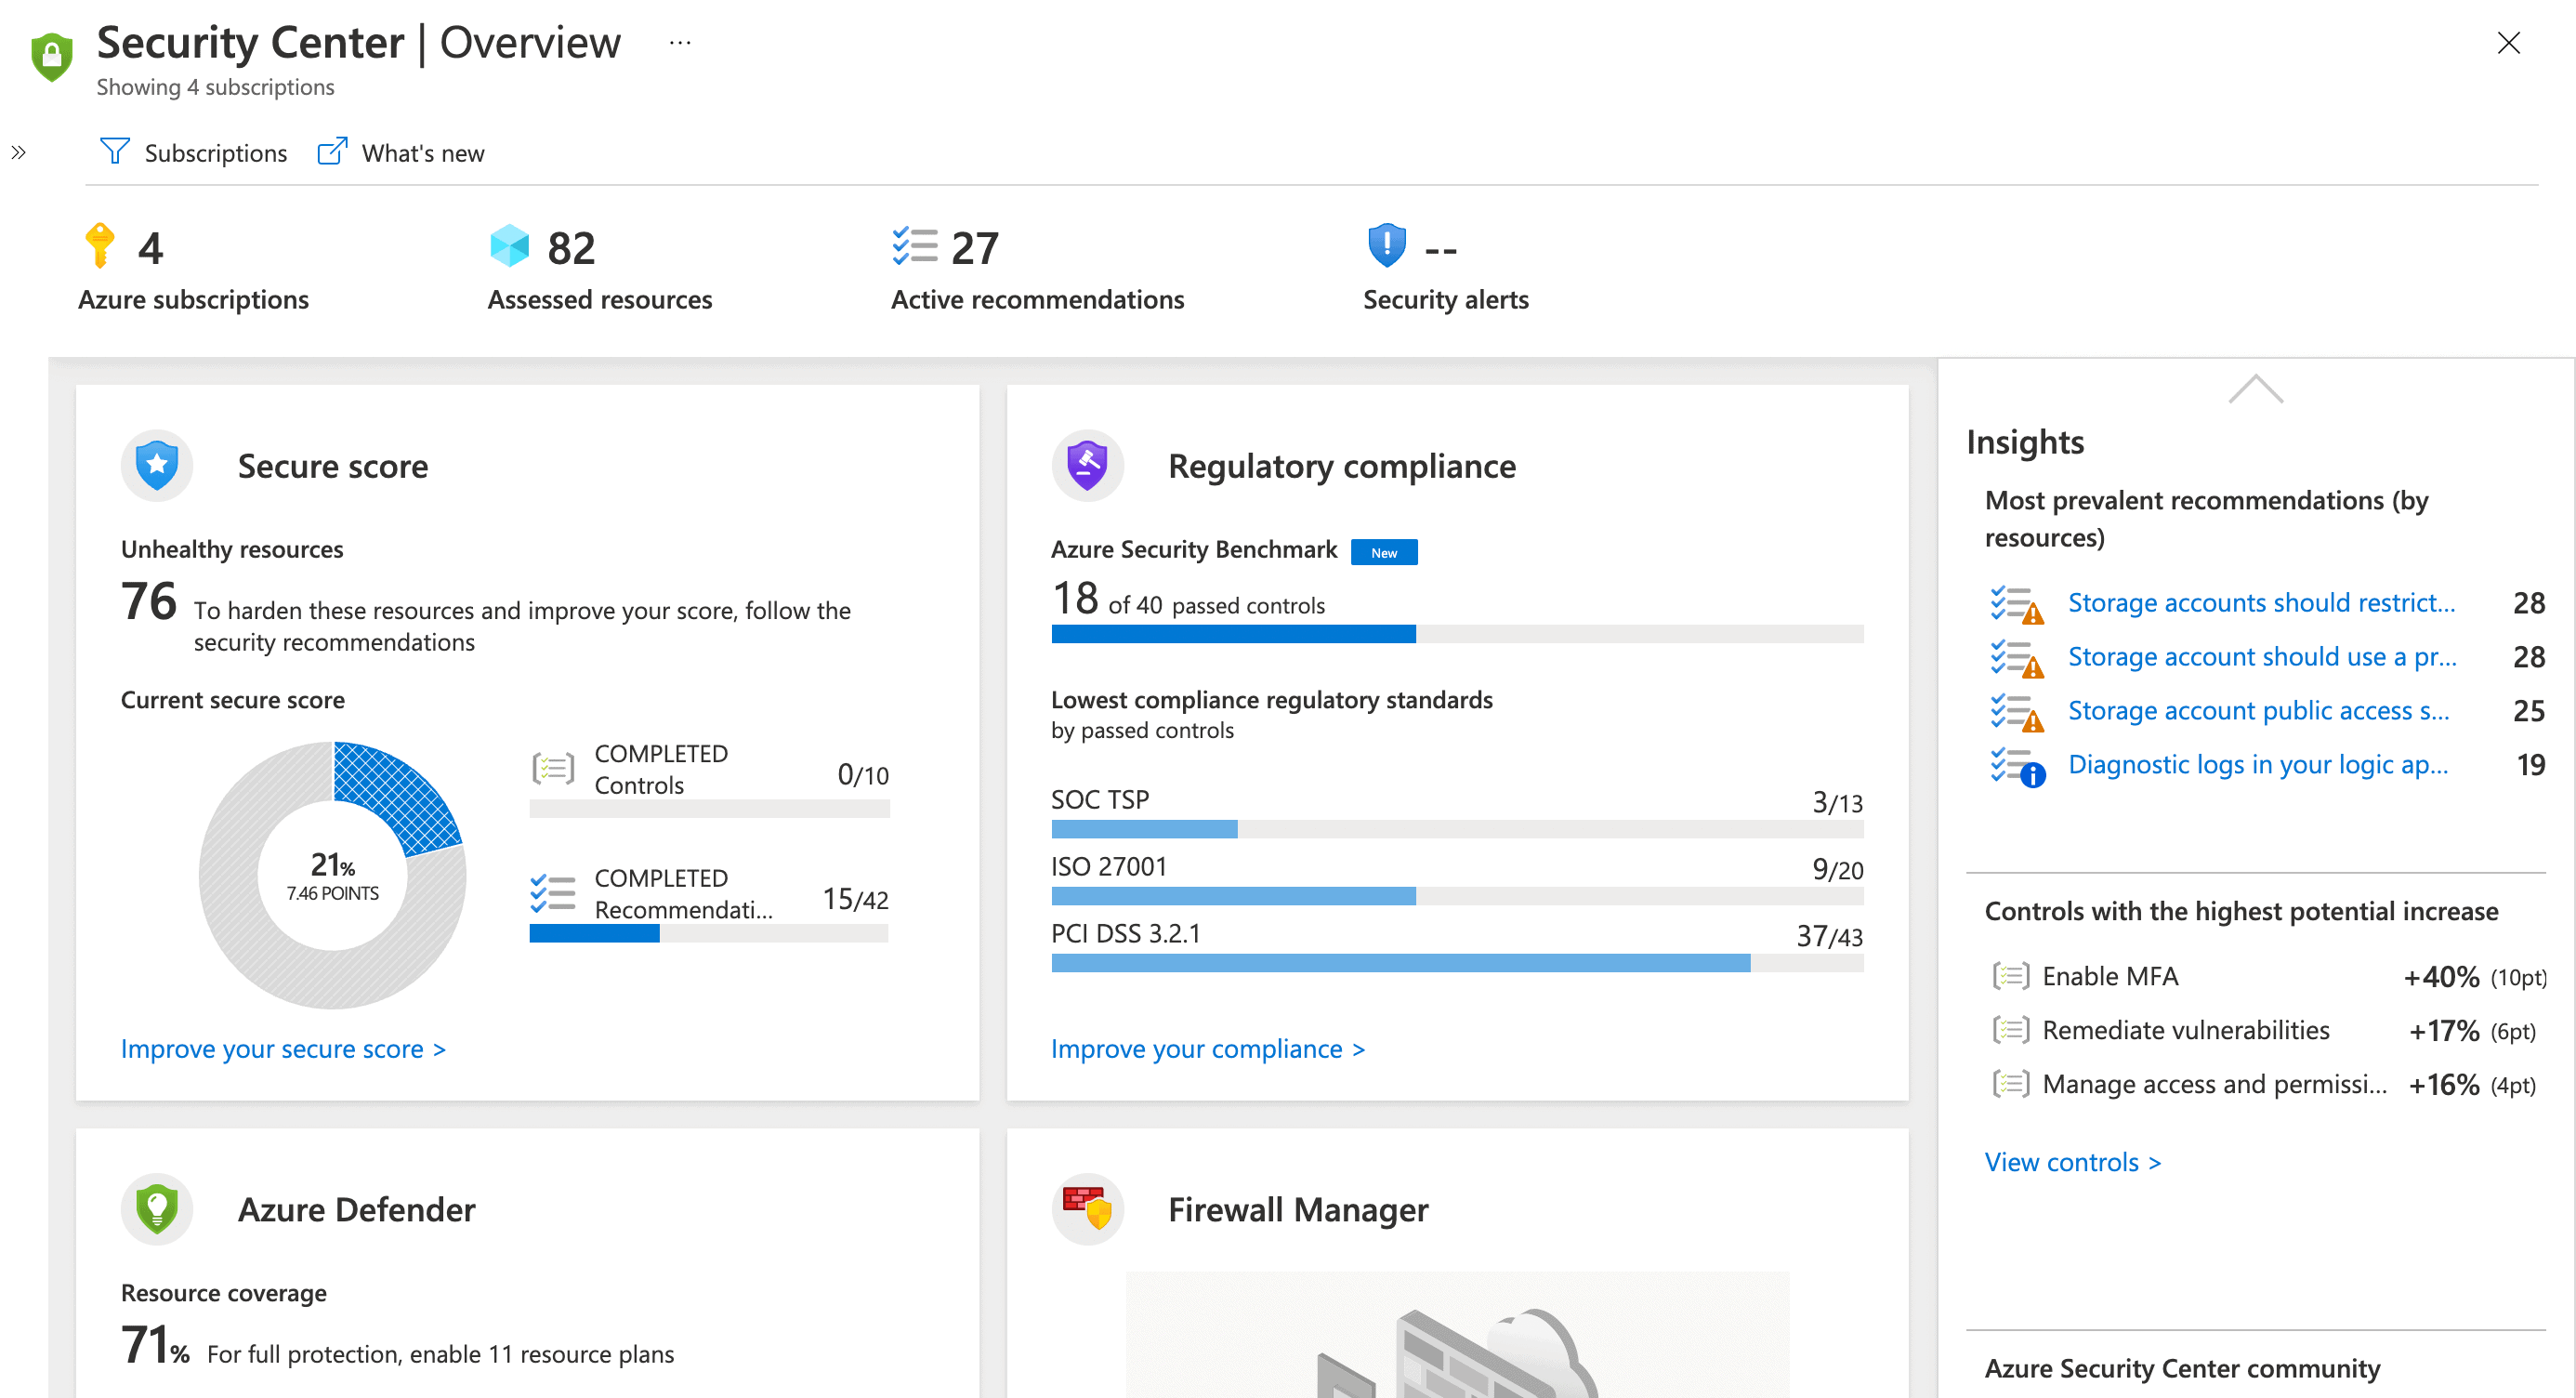This screenshot has width=2576, height=1398.
Task: Click the Security alerts blue shield icon
Action: coord(1386,245)
